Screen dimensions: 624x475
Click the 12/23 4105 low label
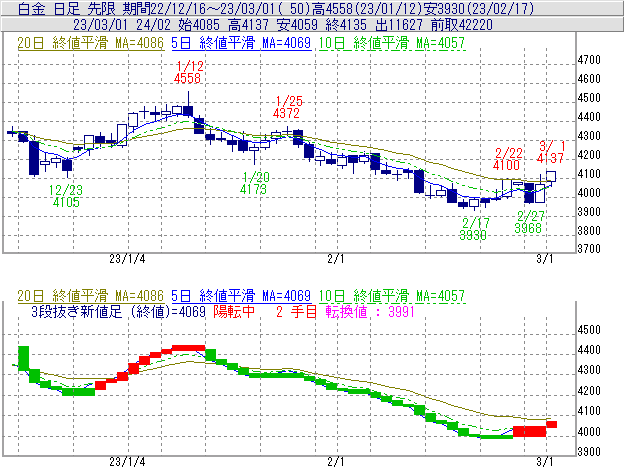66,196
